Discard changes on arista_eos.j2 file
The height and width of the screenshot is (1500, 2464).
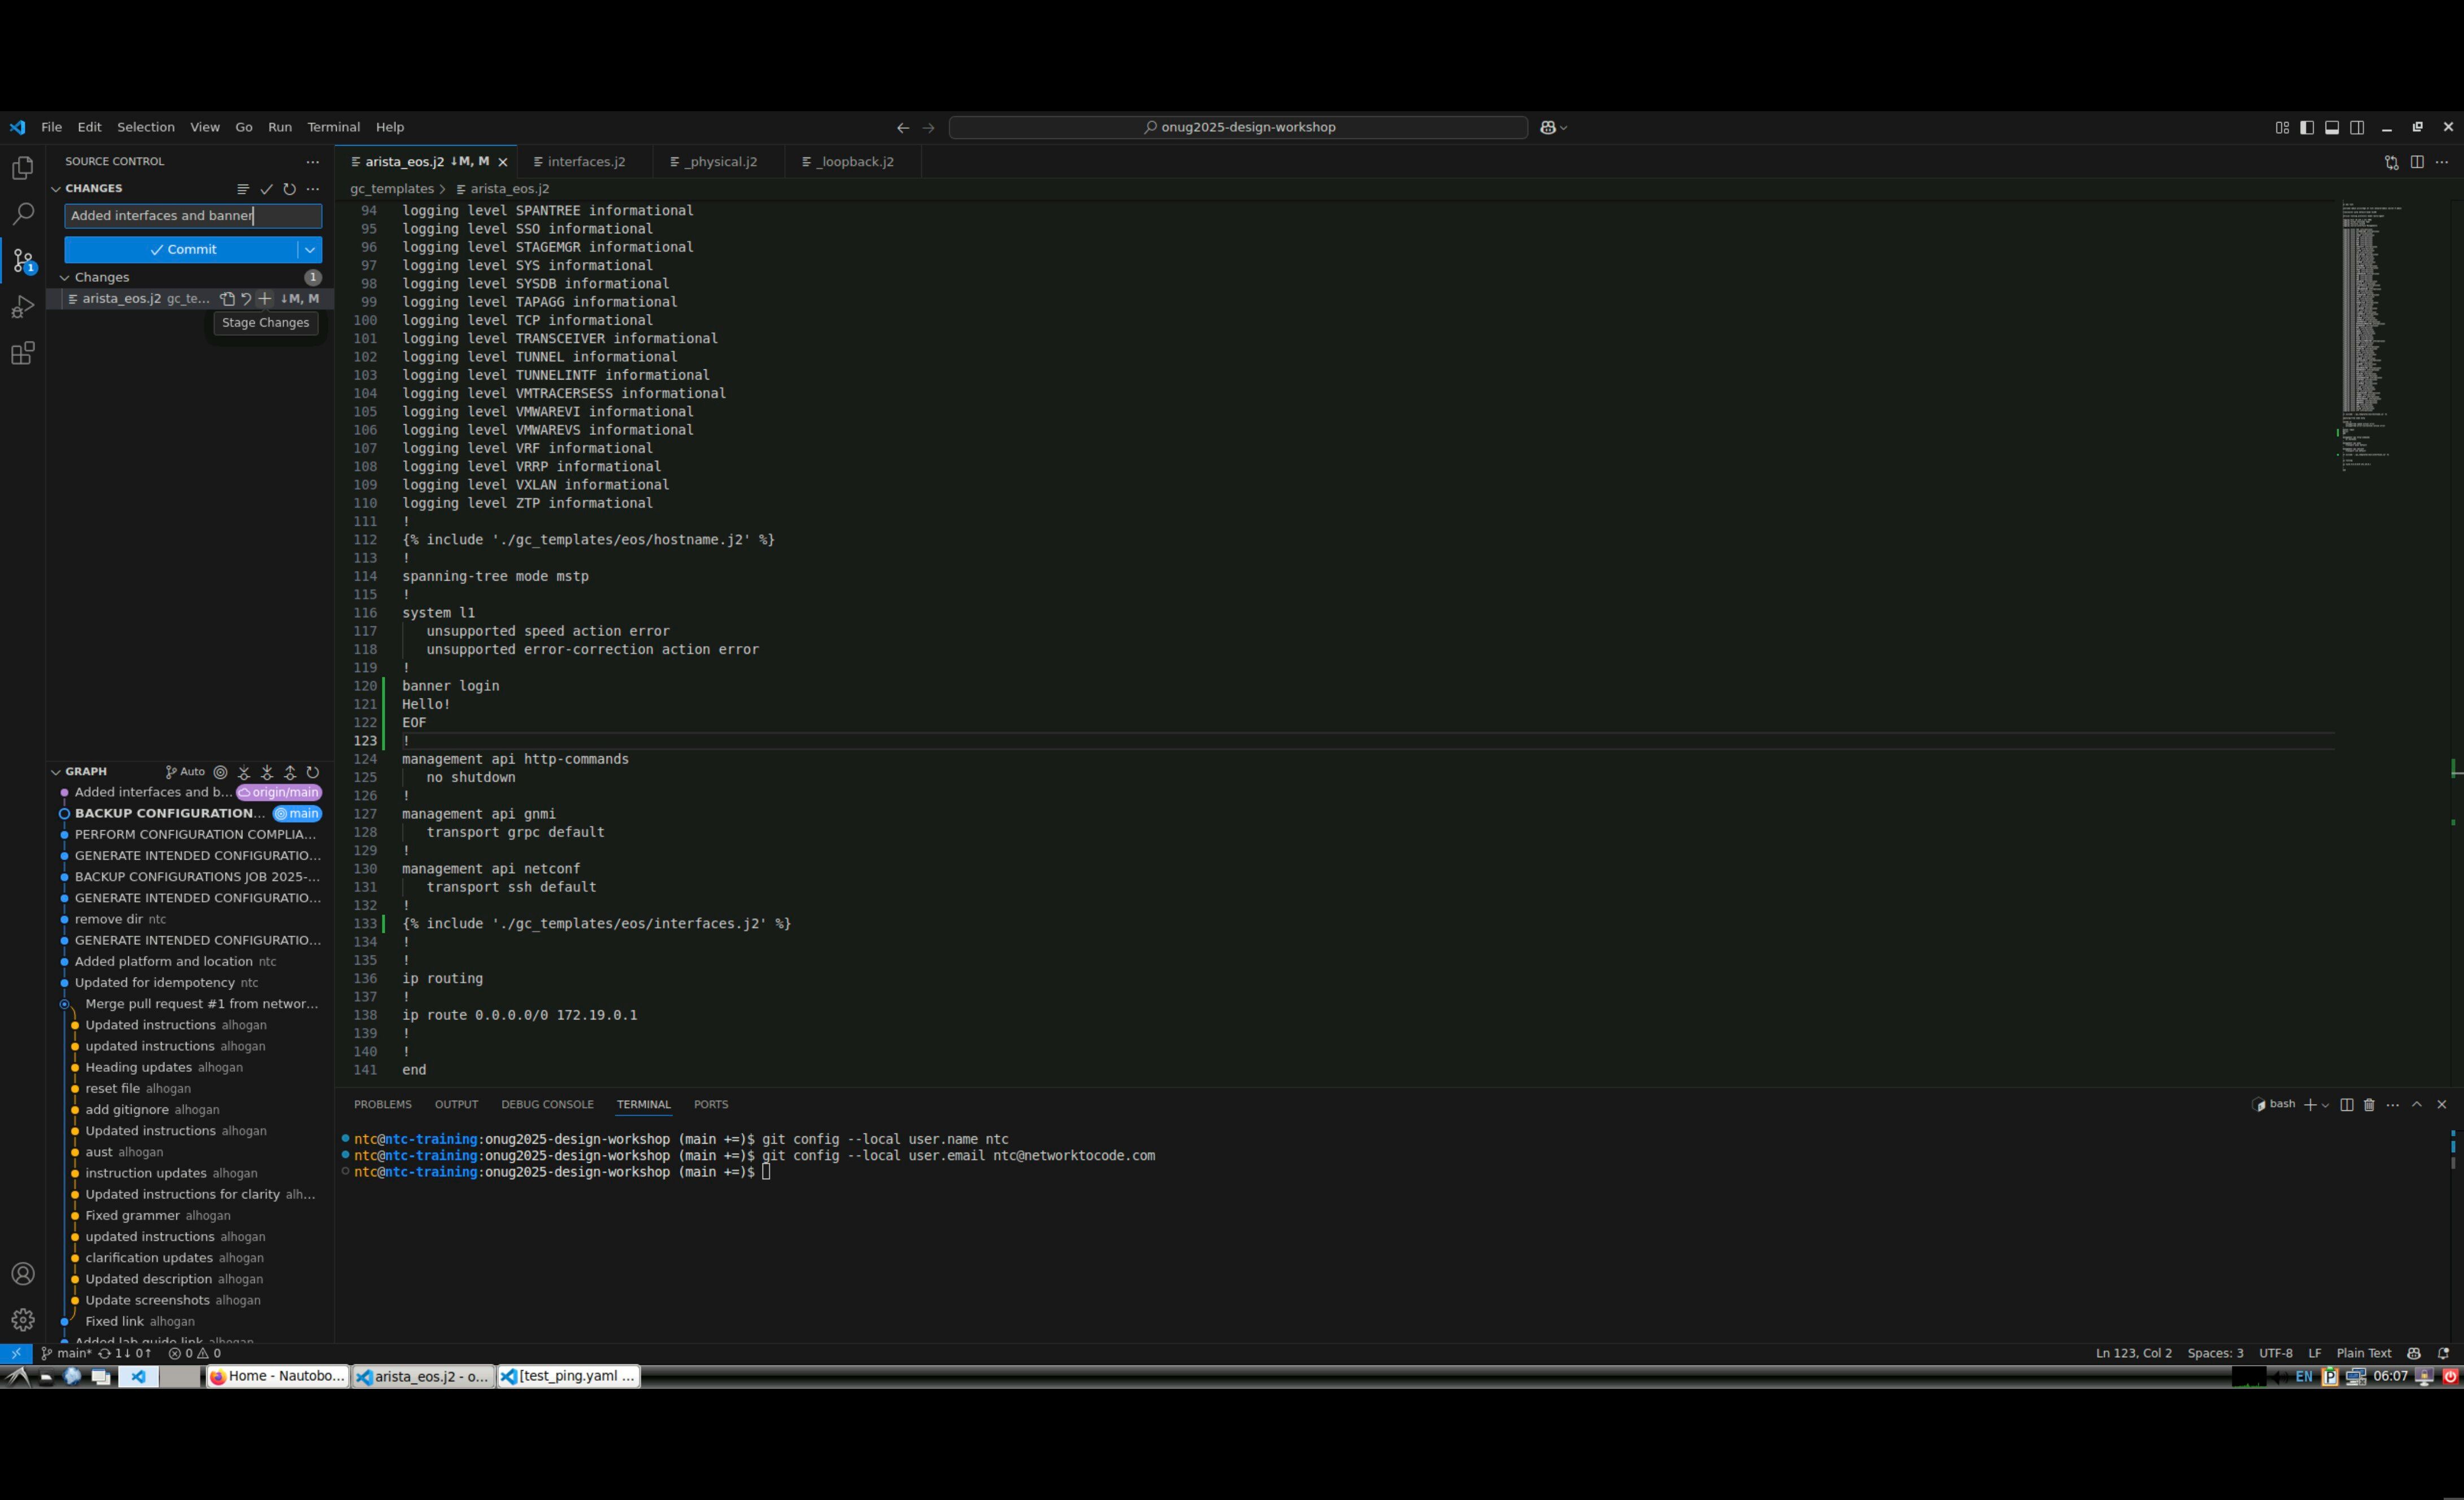click(246, 299)
